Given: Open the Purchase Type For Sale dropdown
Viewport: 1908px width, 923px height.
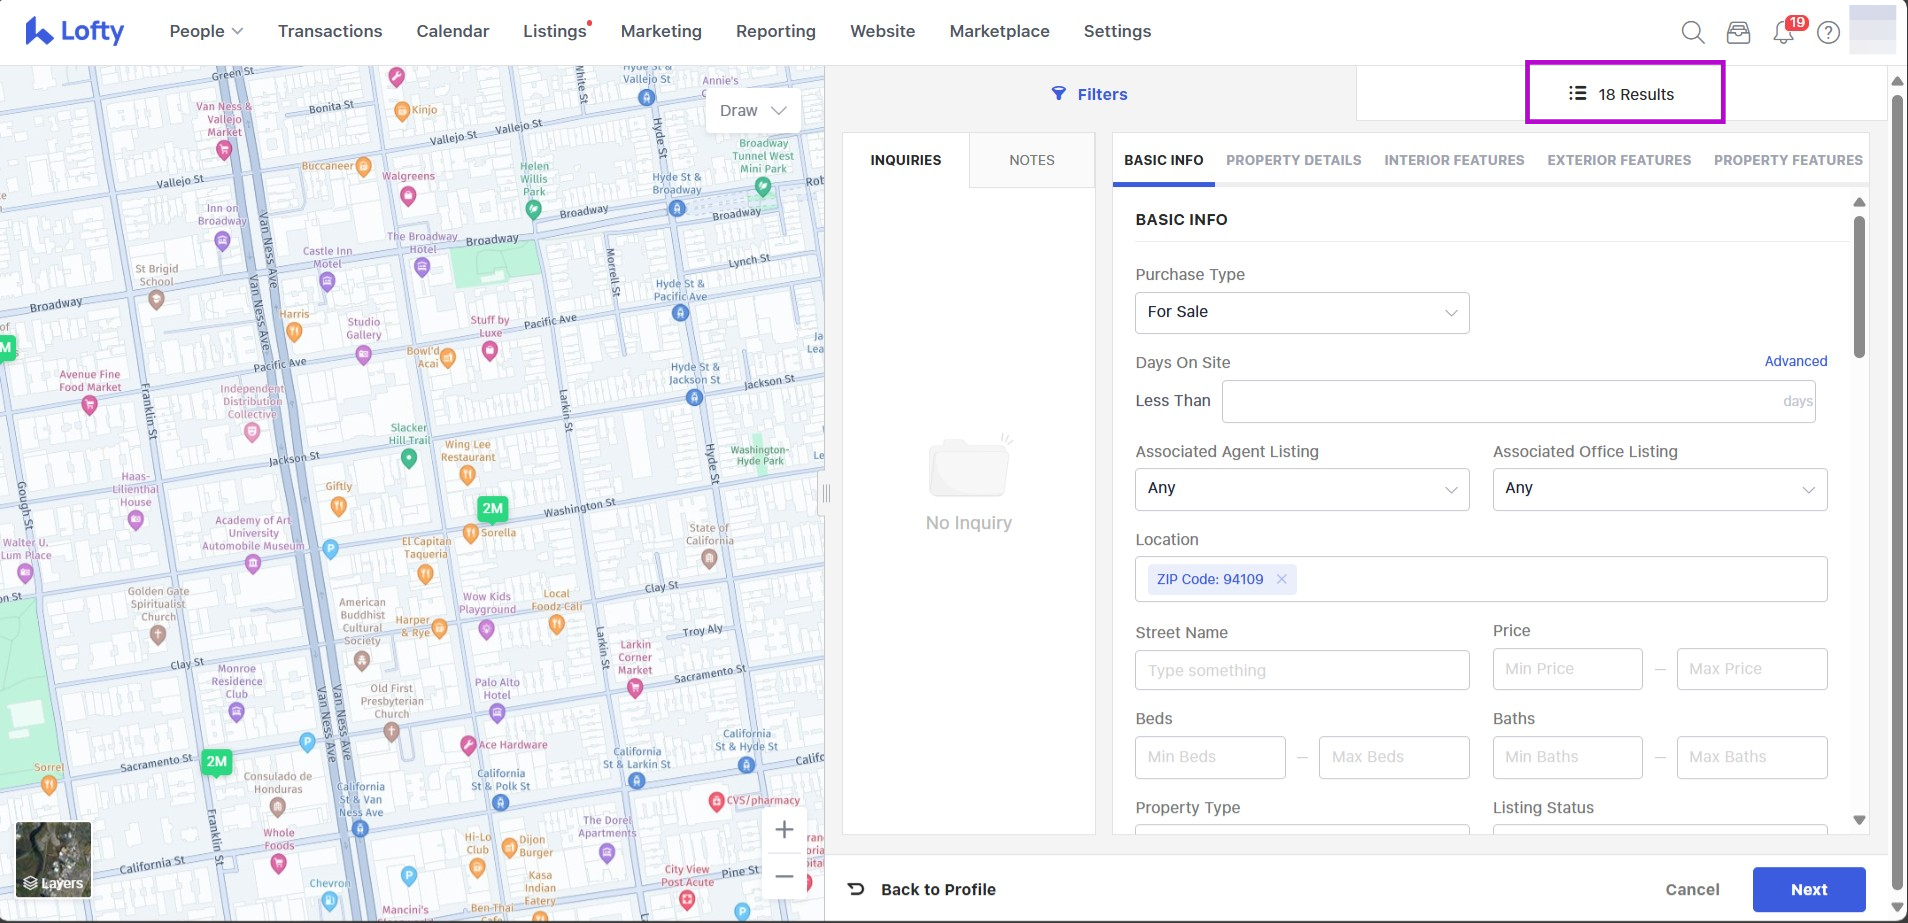Looking at the screenshot, I should pos(1301,312).
